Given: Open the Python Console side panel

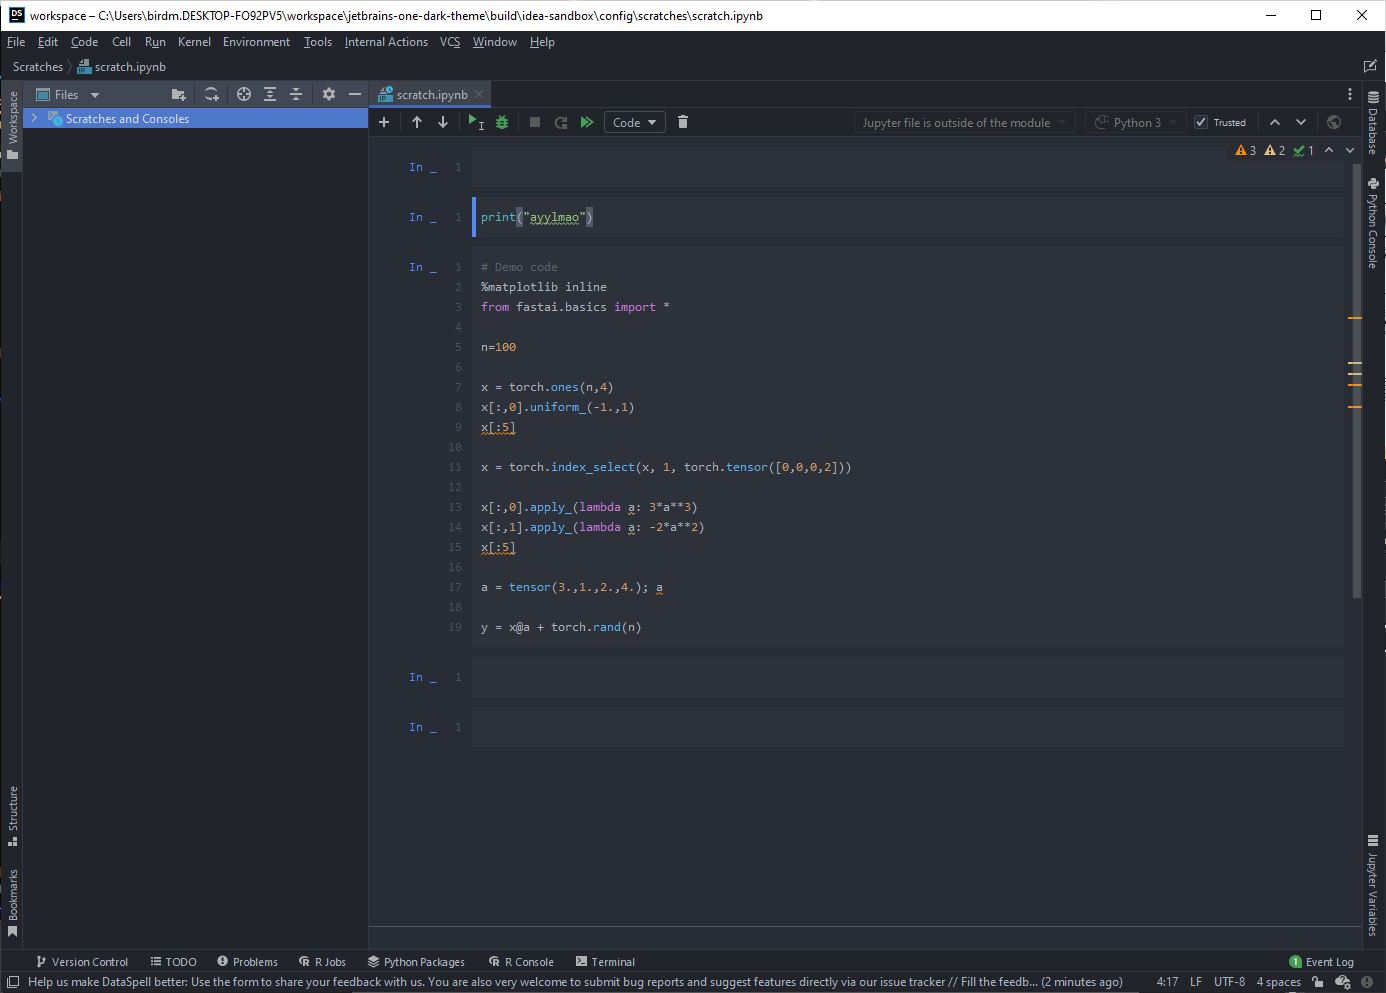Looking at the screenshot, I should 1374,222.
